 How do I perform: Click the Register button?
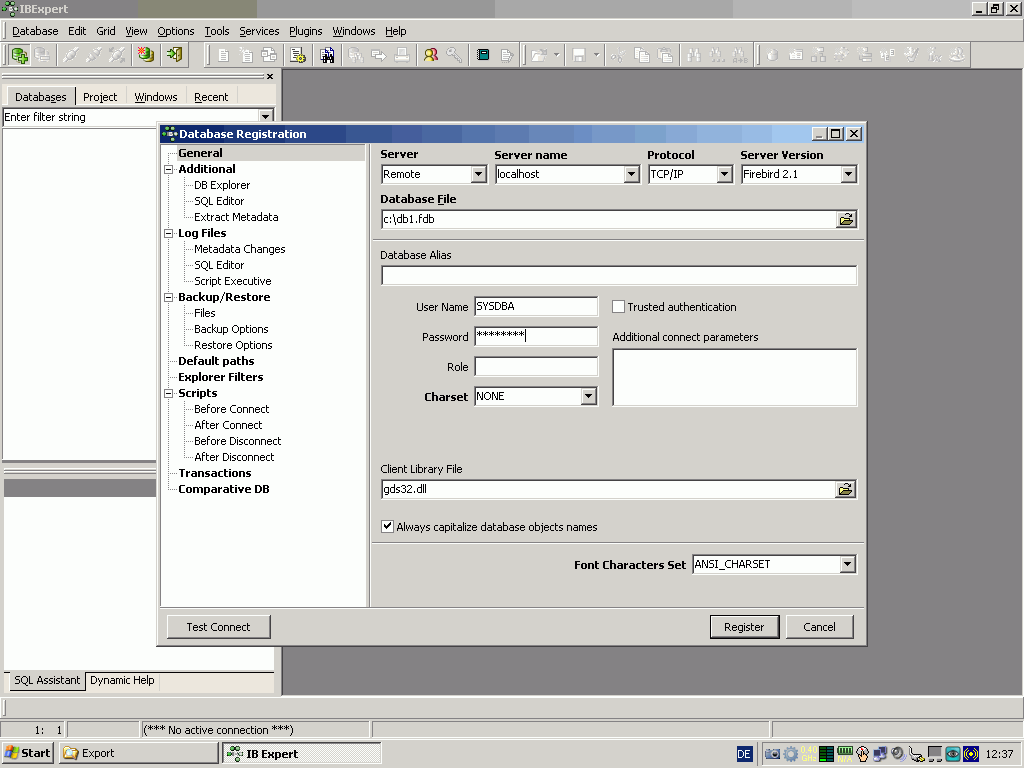[x=744, y=627]
